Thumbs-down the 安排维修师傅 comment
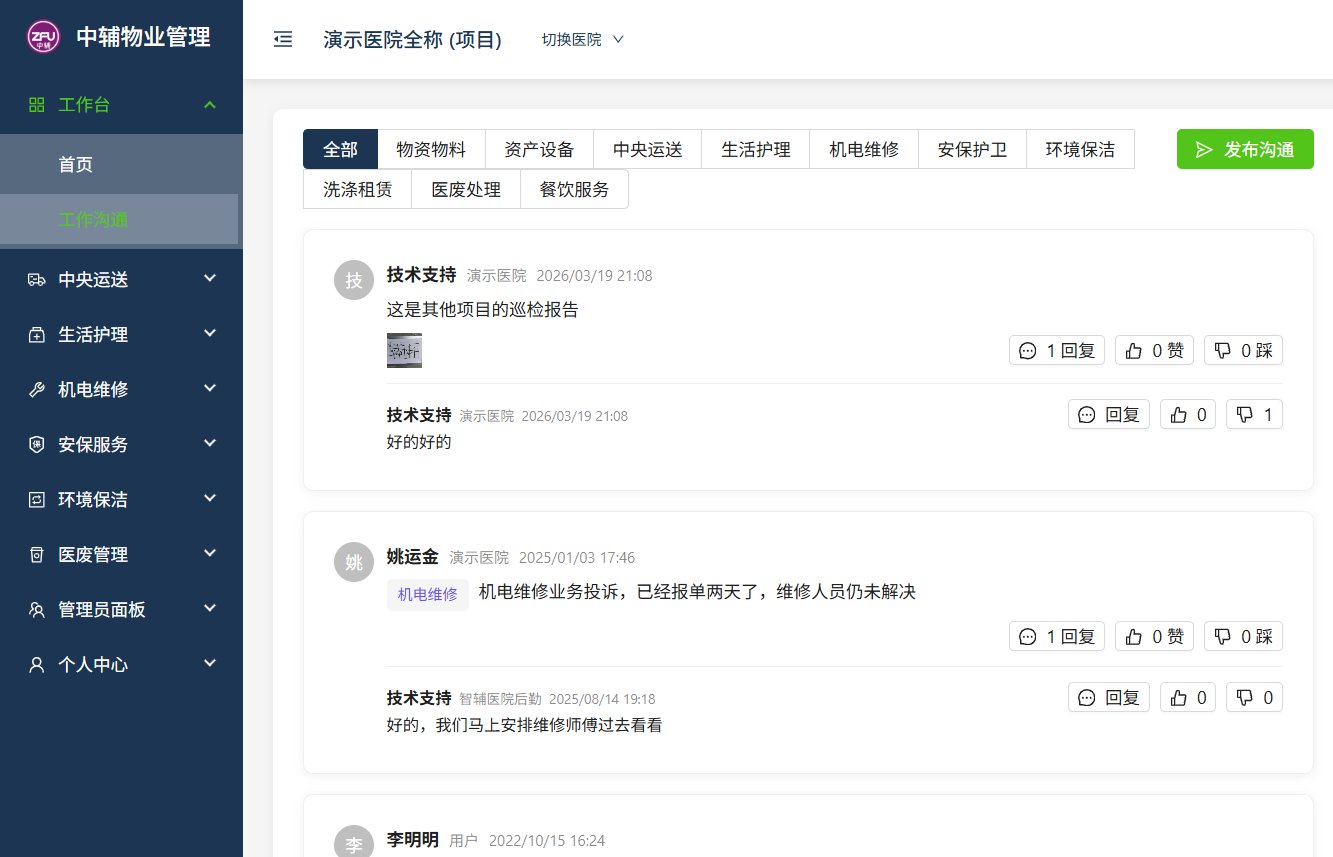 coord(1254,697)
